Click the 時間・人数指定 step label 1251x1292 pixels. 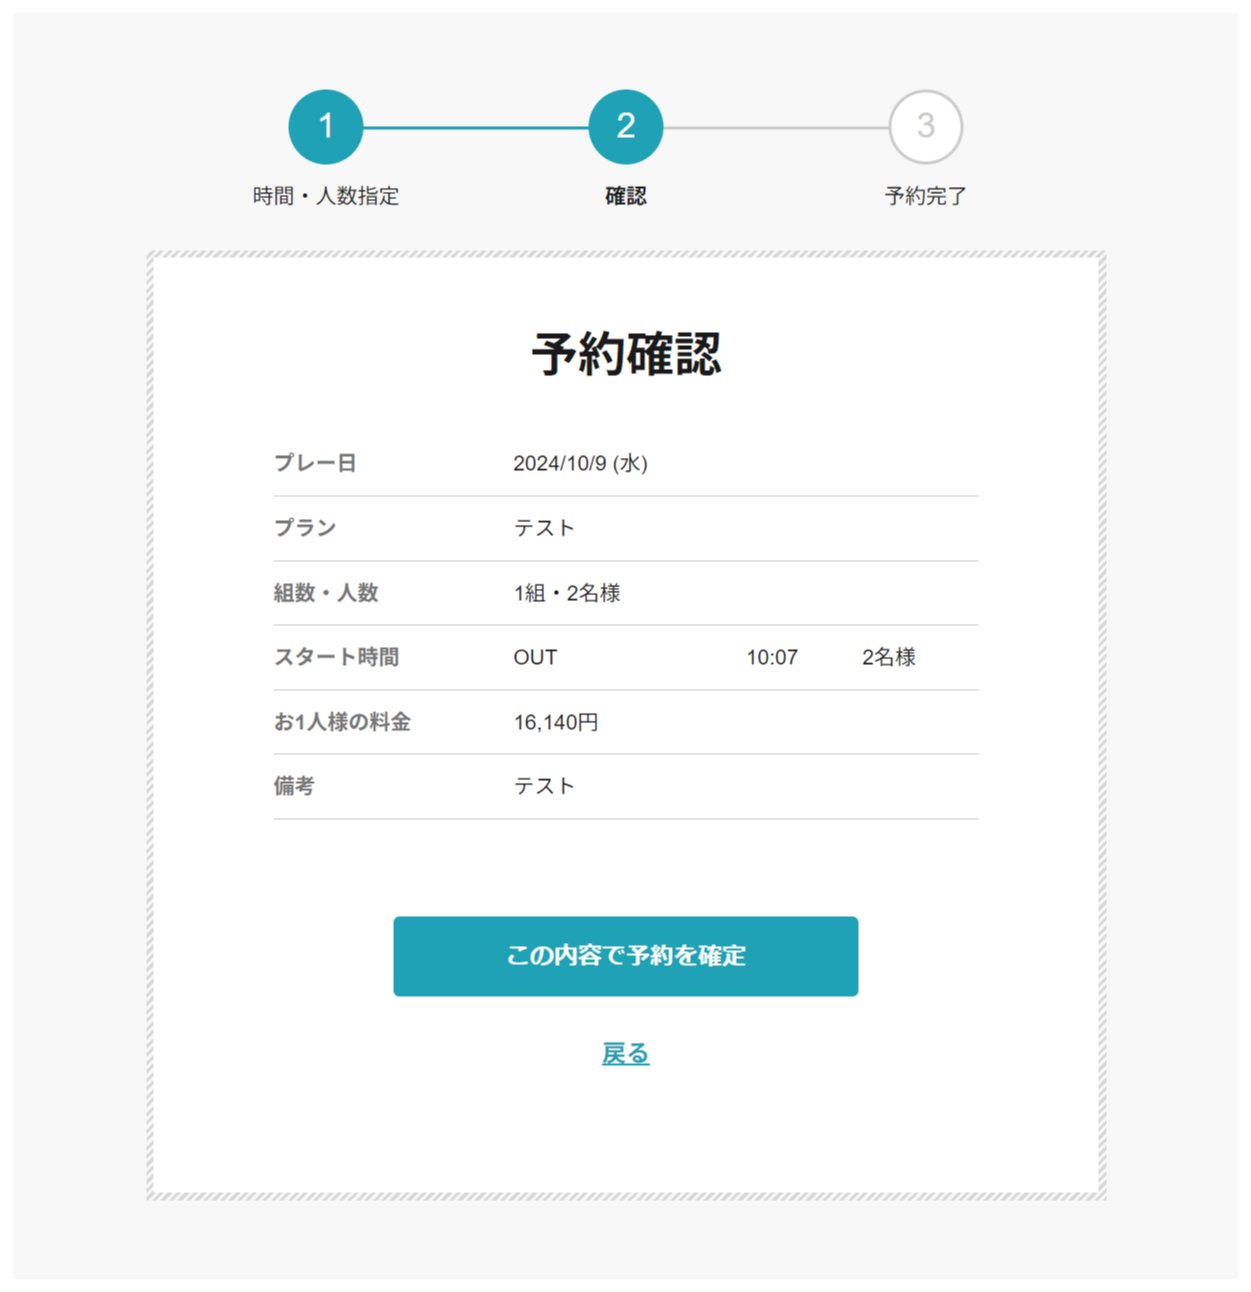pos(325,196)
